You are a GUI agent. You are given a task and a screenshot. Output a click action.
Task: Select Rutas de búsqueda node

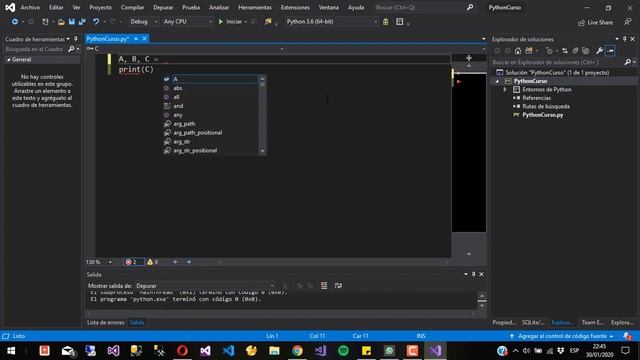(x=546, y=107)
